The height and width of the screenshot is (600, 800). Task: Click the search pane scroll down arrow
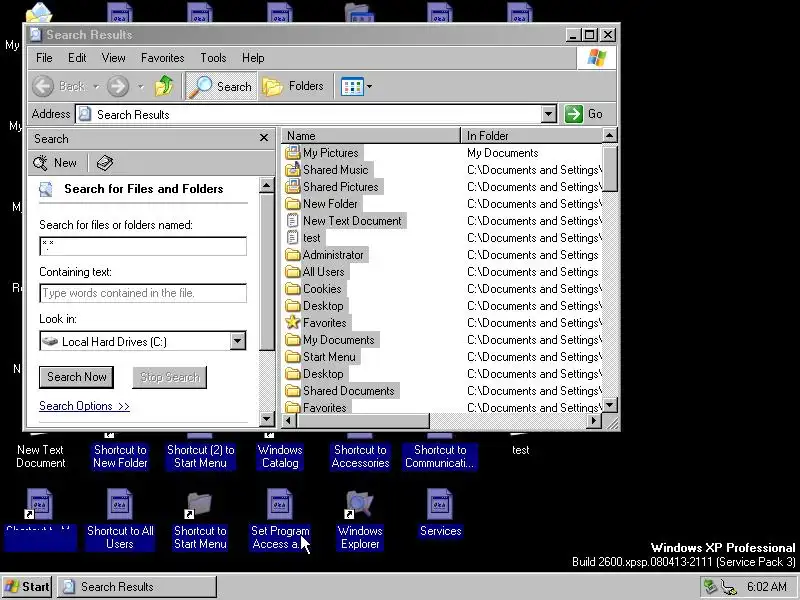tap(267, 419)
